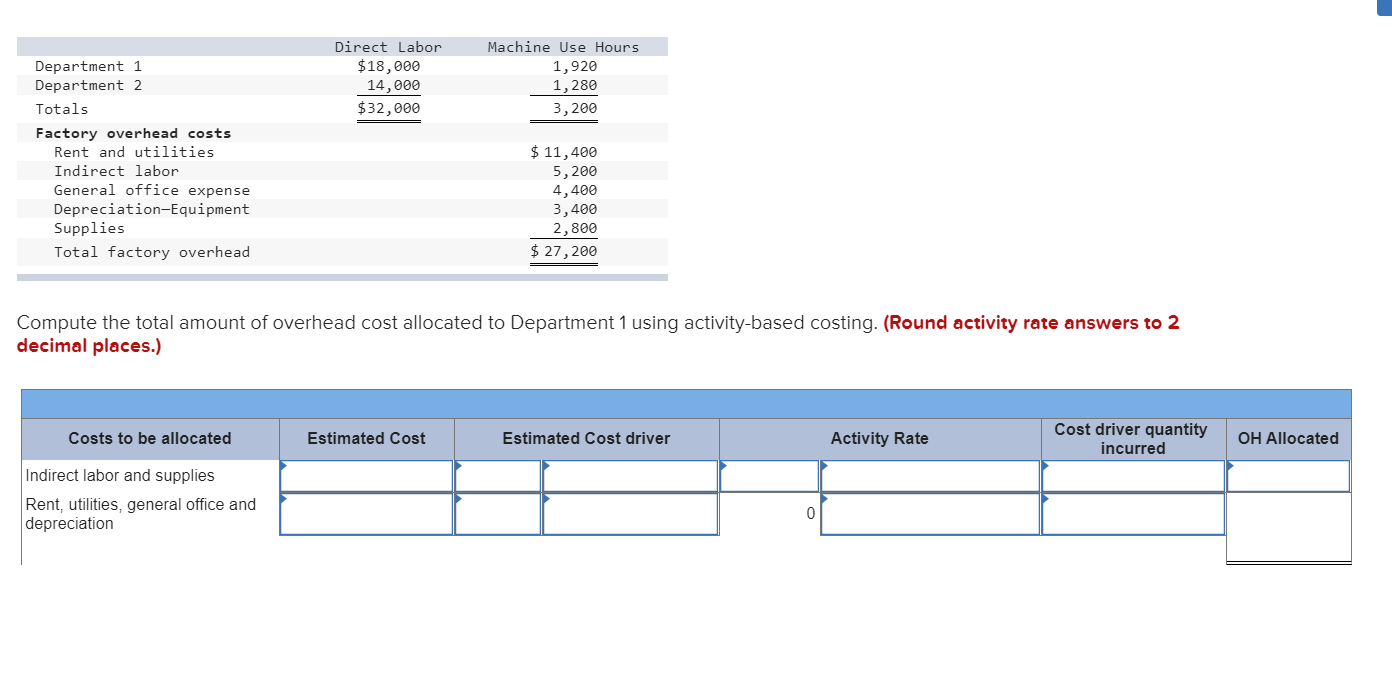This screenshot has width=1392, height=681.
Task: Click the blue square button at the top-right corner
Action: [1384, 7]
